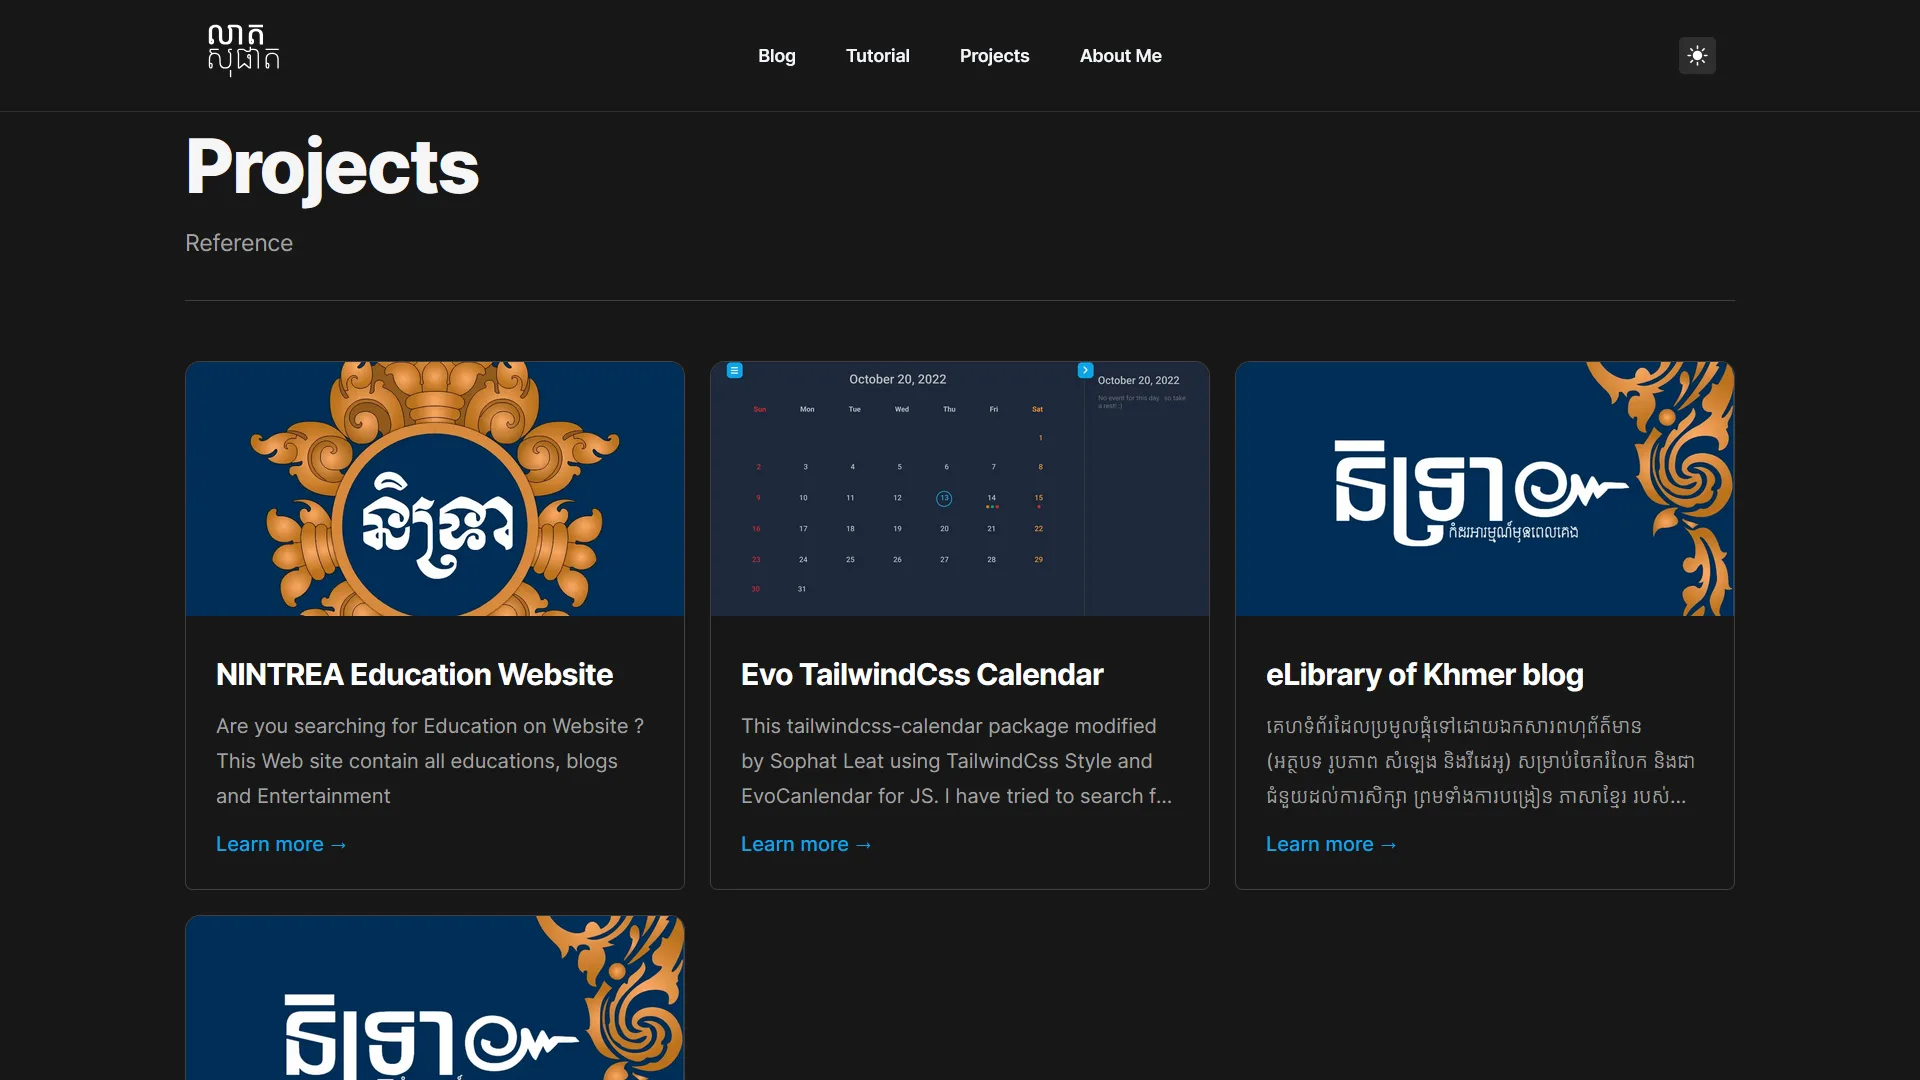This screenshot has width=1920, height=1080.
Task: Follow Learn more for NINTREA Education Website
Action: pyautogui.click(x=281, y=844)
